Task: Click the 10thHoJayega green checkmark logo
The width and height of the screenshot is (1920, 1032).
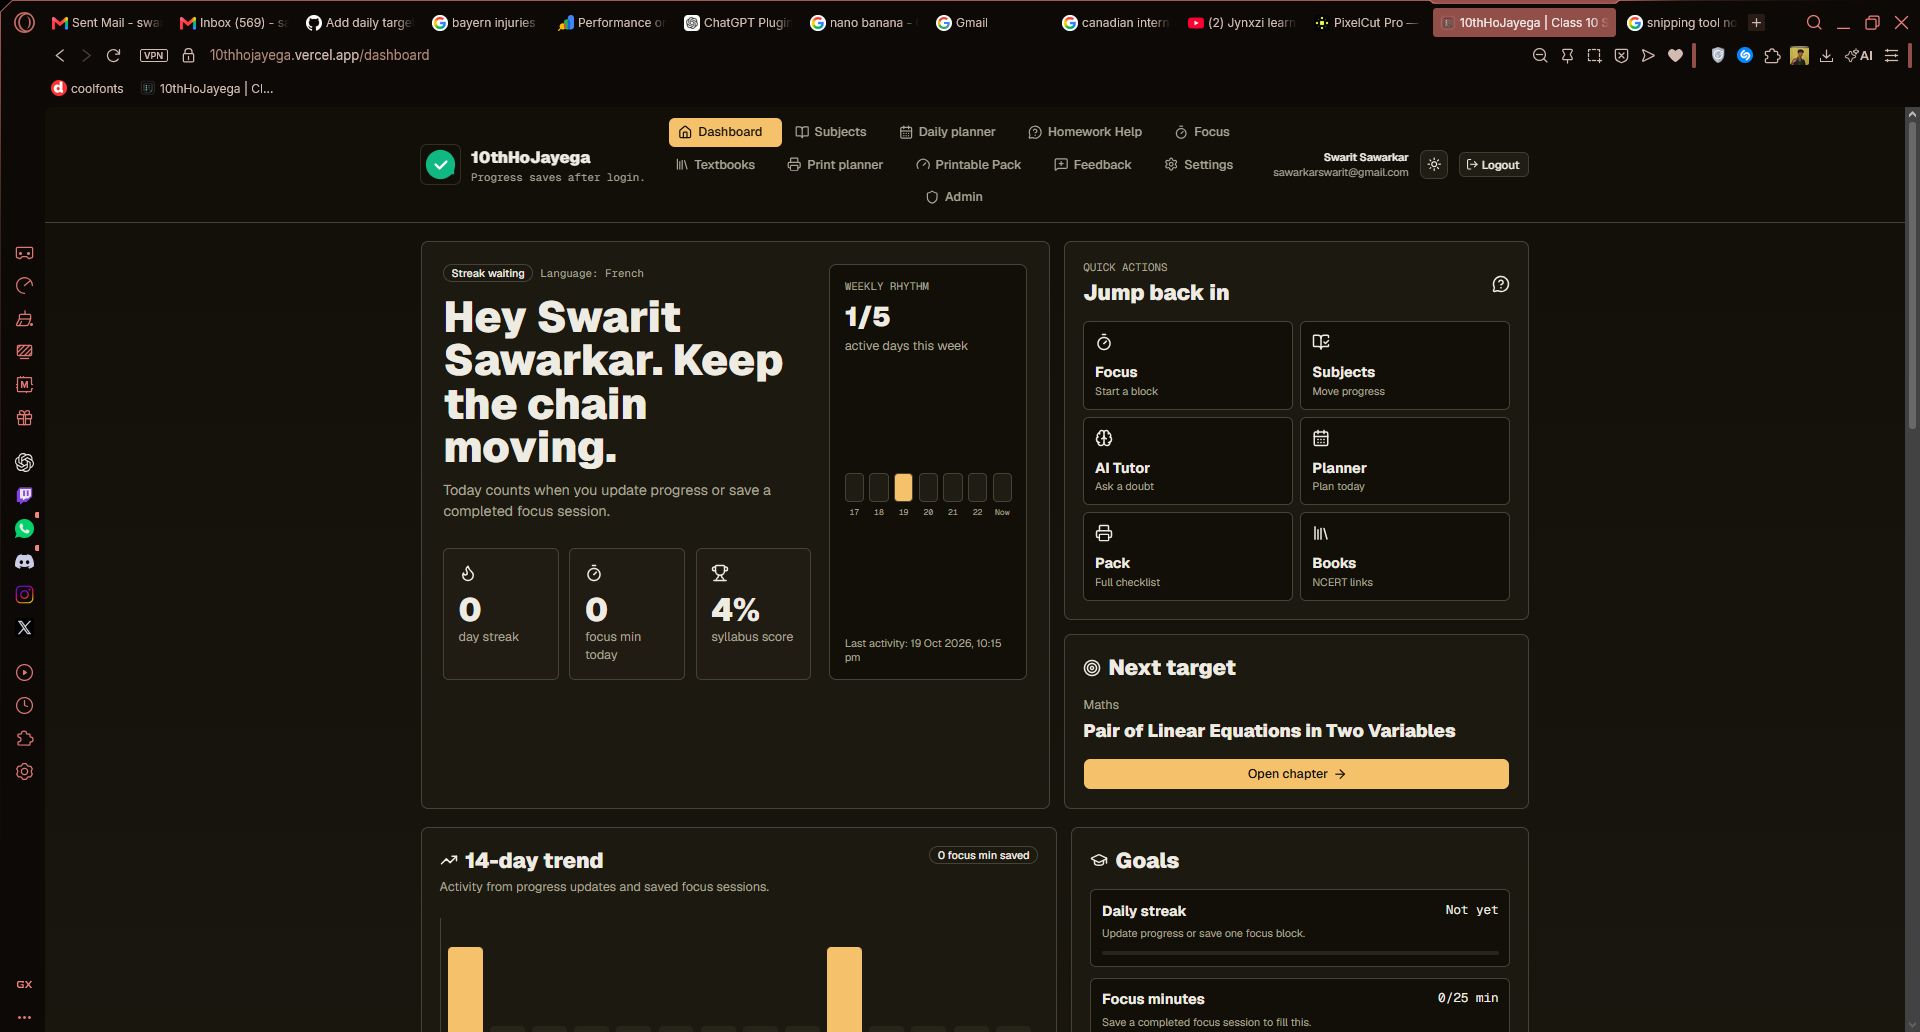Action: (x=440, y=165)
